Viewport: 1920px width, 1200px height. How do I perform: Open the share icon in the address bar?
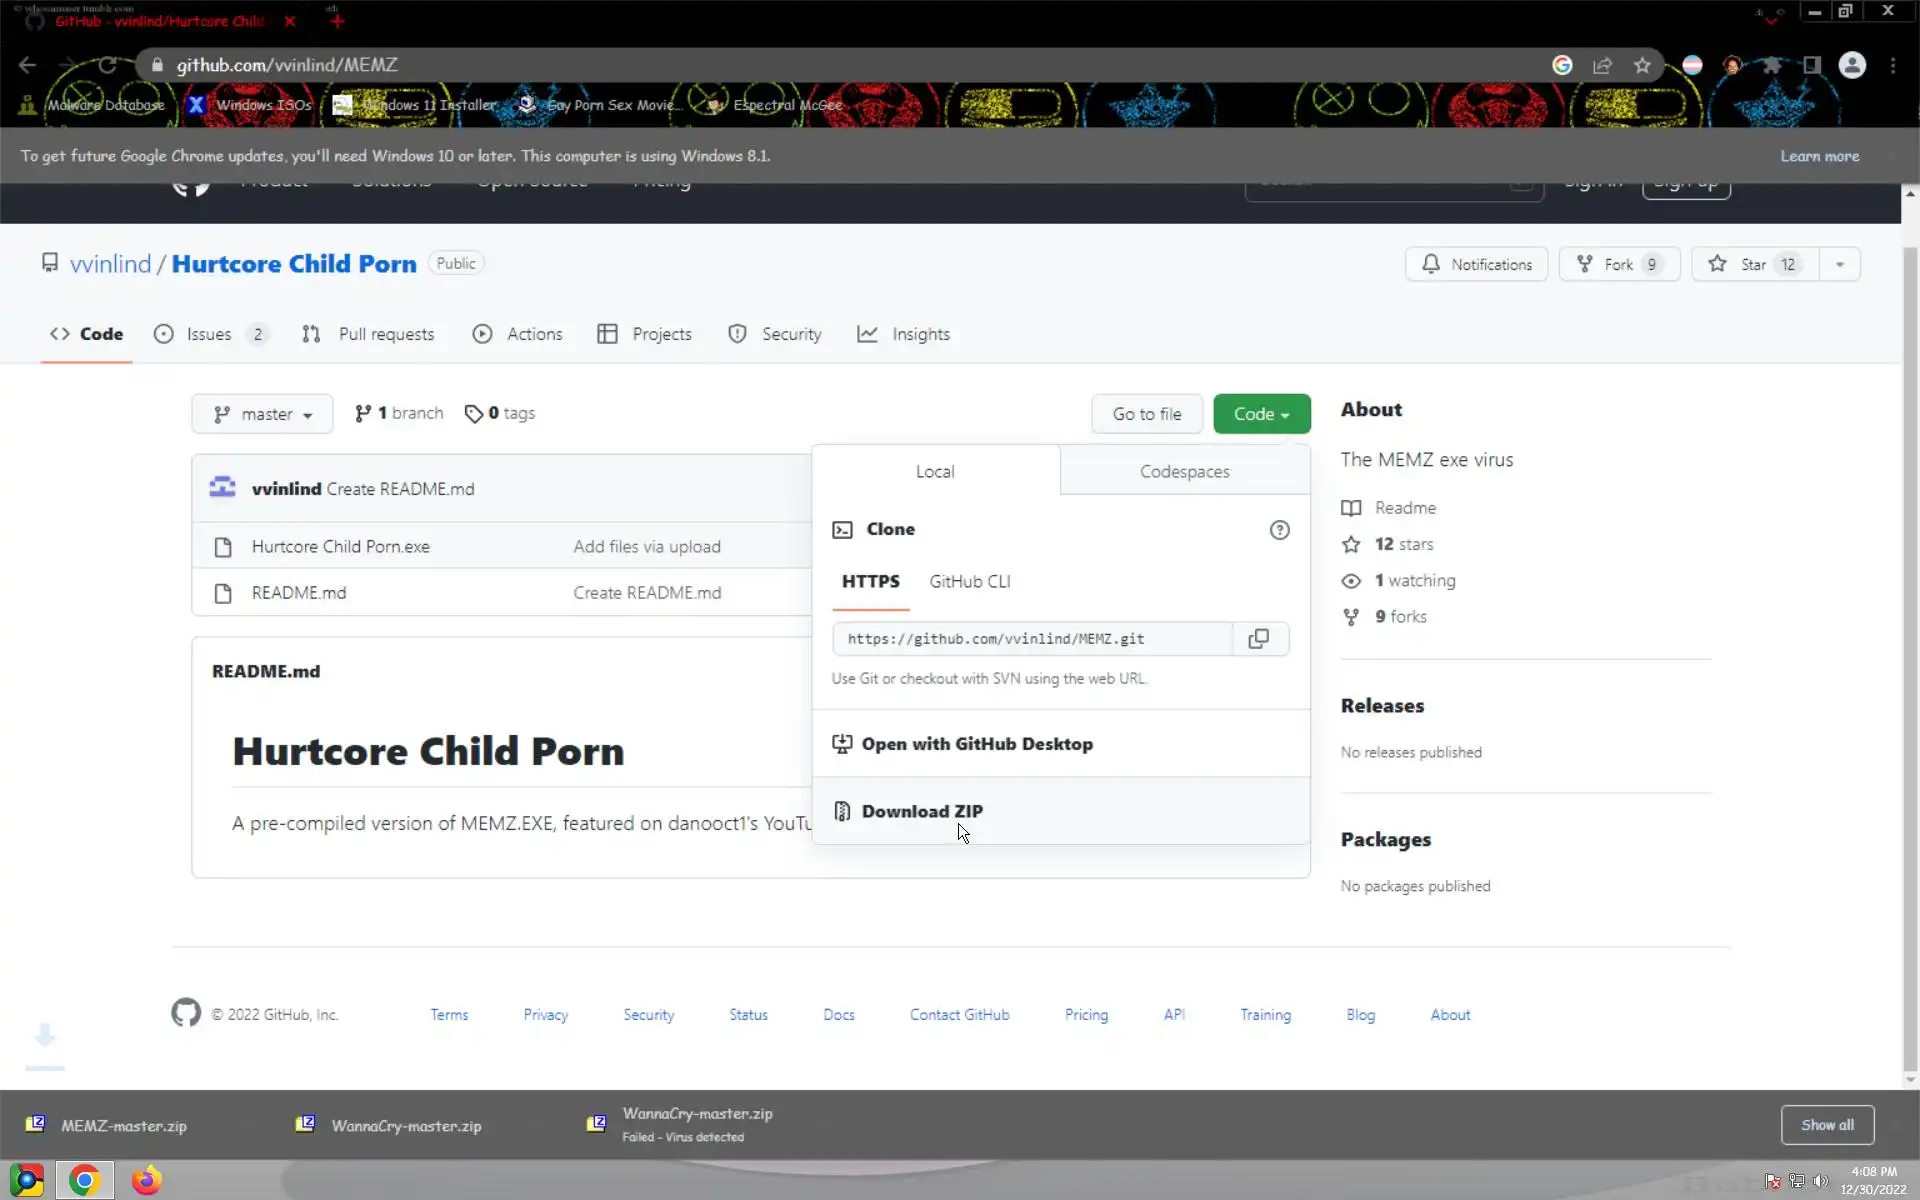point(1602,65)
